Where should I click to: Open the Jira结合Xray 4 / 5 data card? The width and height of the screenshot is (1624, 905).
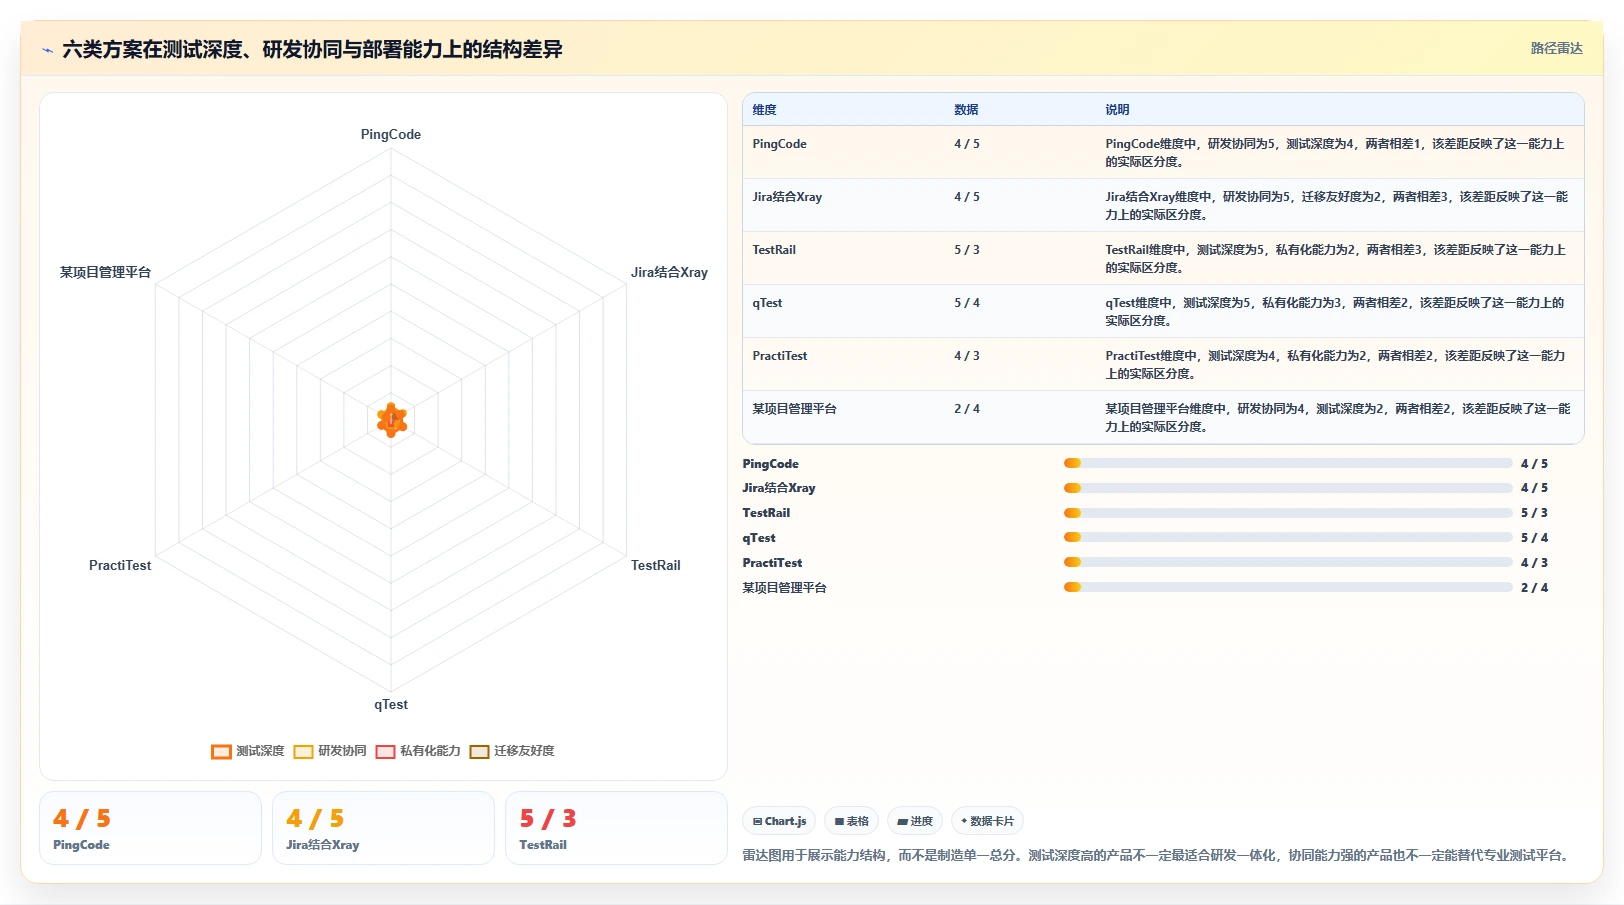point(383,828)
